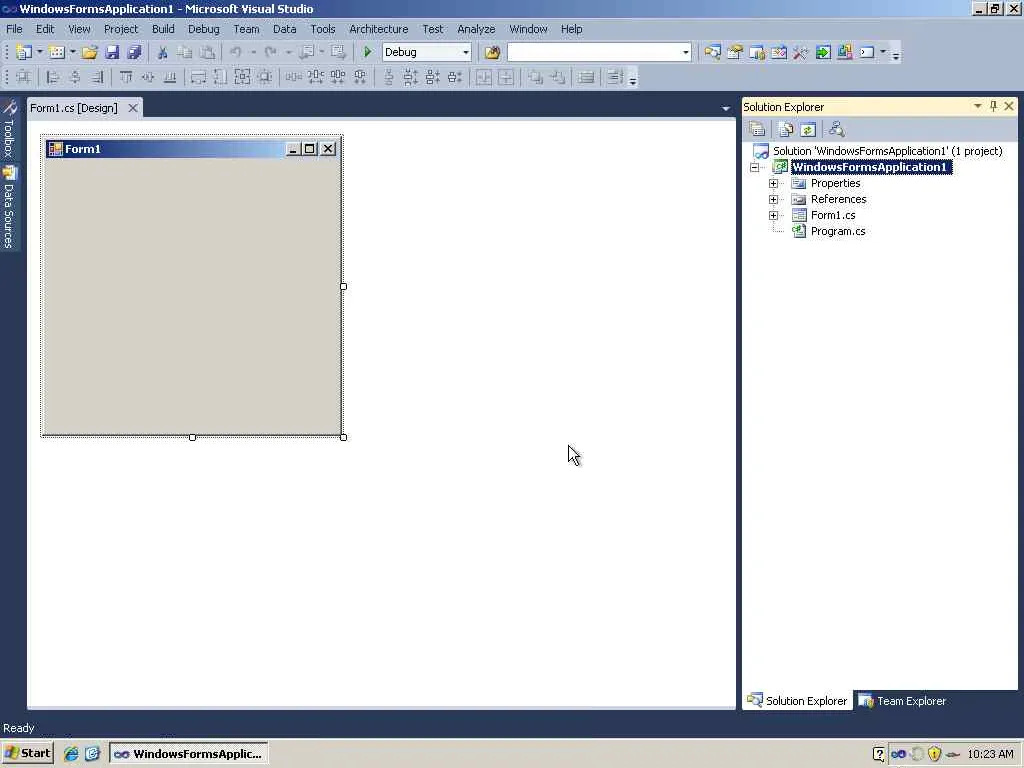Collapse the WindowsFormsApplication1 project node
Viewport: 1024px width, 768px height.
coord(755,167)
